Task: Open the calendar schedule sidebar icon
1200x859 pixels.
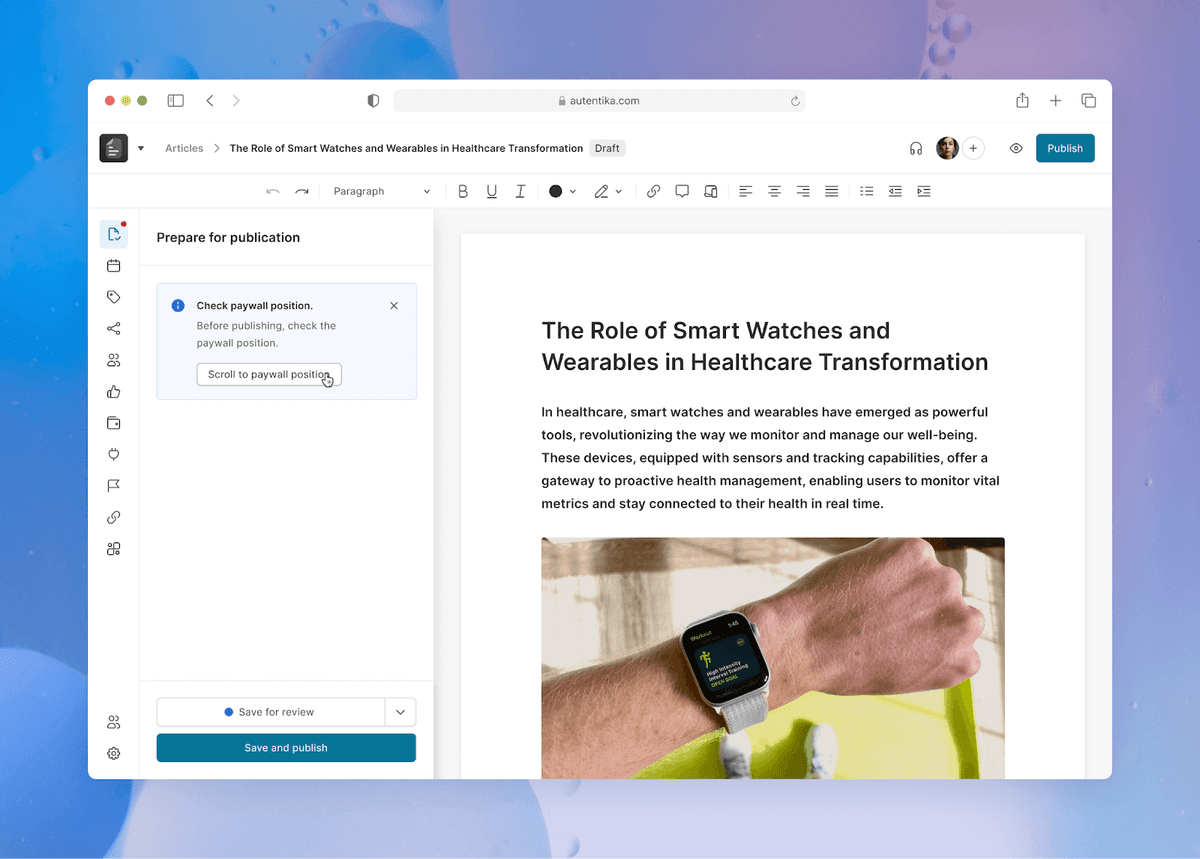Action: coord(114,266)
